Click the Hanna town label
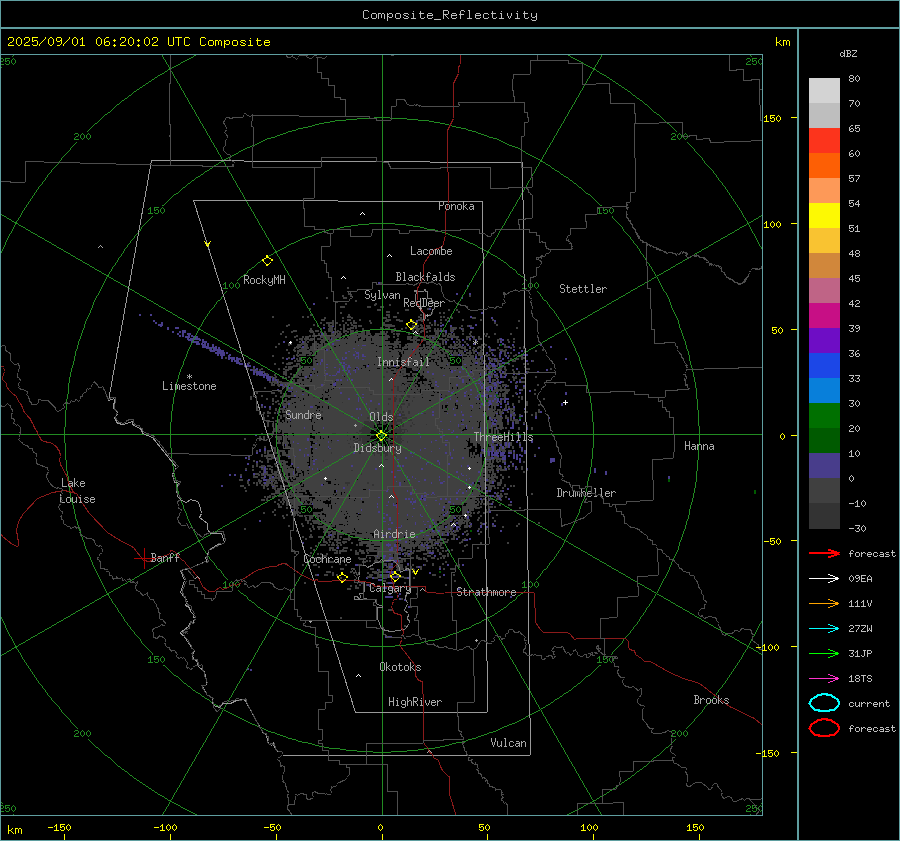900x841 pixels. pos(699,446)
